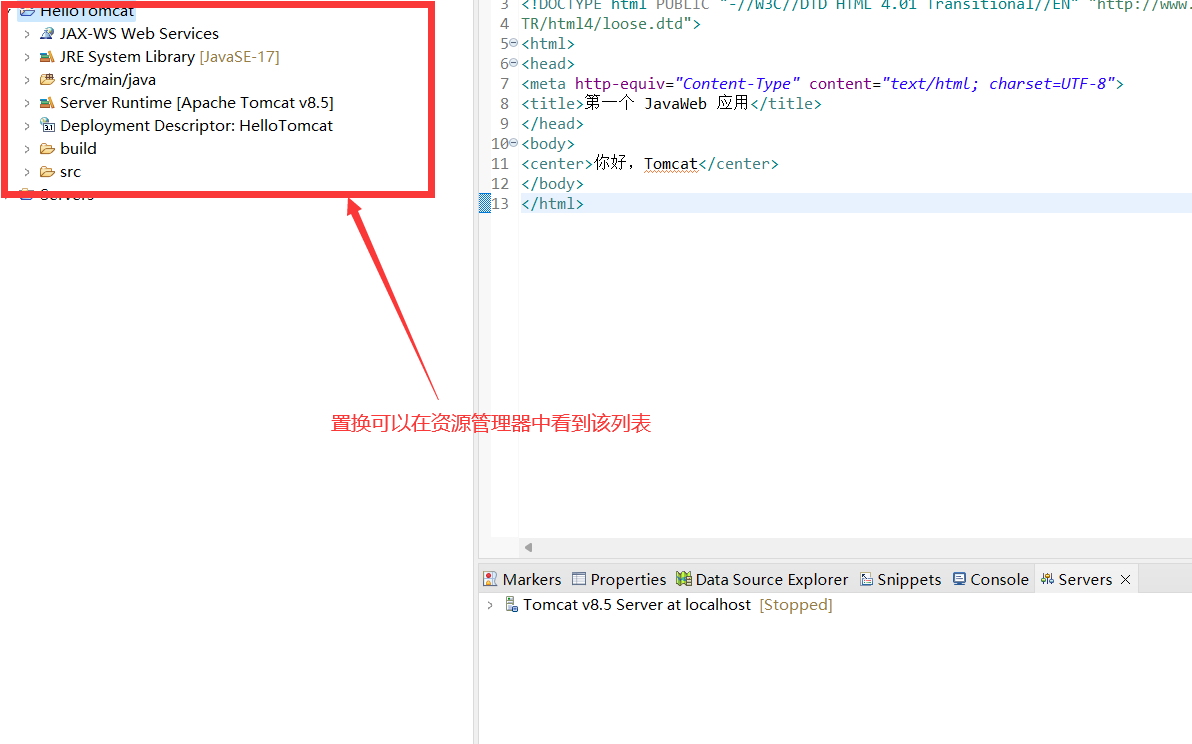Image resolution: width=1192 pixels, height=744 pixels.
Task: Collapse the html tag at line 5
Action: pos(514,43)
